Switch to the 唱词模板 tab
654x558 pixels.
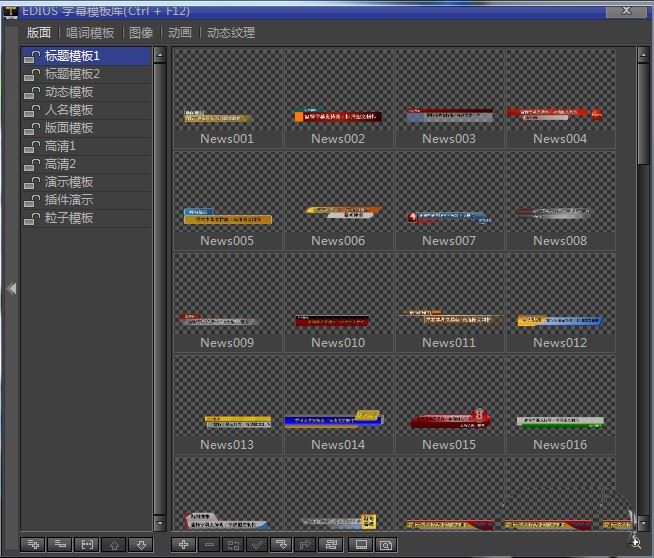click(90, 33)
